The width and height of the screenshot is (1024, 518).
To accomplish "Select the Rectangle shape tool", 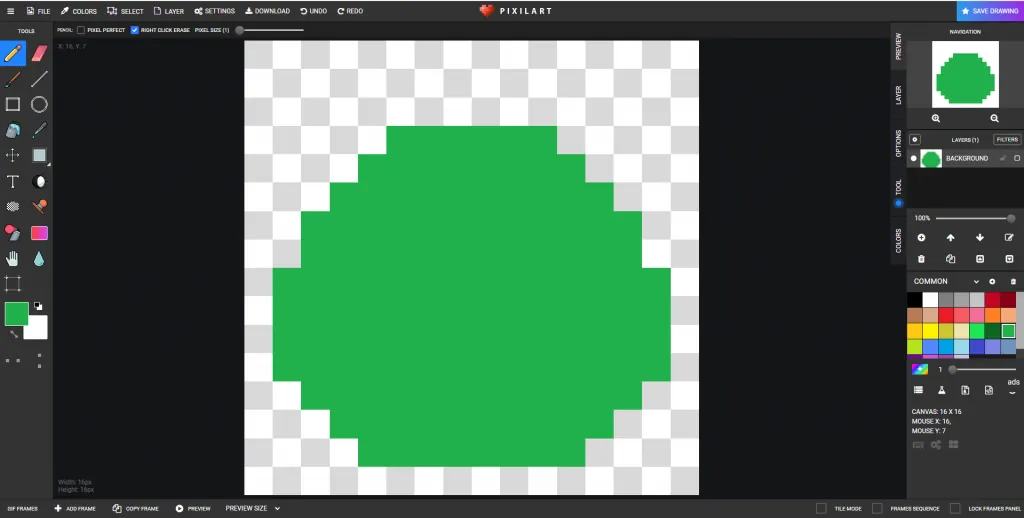I will tap(13, 105).
